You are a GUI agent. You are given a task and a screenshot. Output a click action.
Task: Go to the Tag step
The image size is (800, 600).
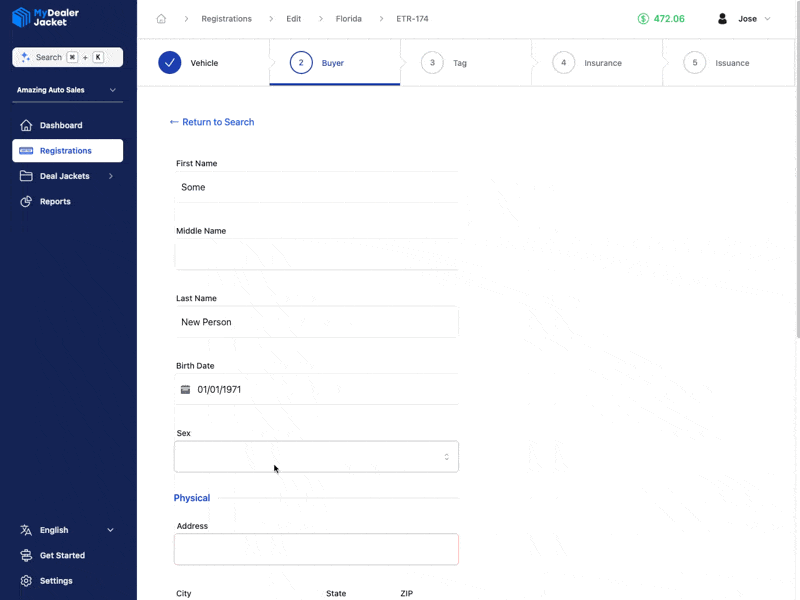pyautogui.click(x=446, y=62)
